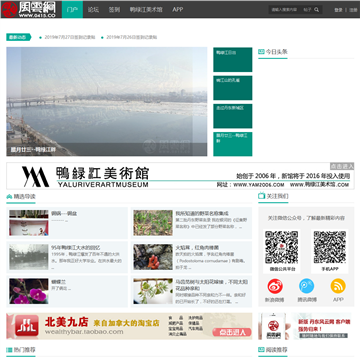
Task: Click the 登录 login link
Action: 338,10
